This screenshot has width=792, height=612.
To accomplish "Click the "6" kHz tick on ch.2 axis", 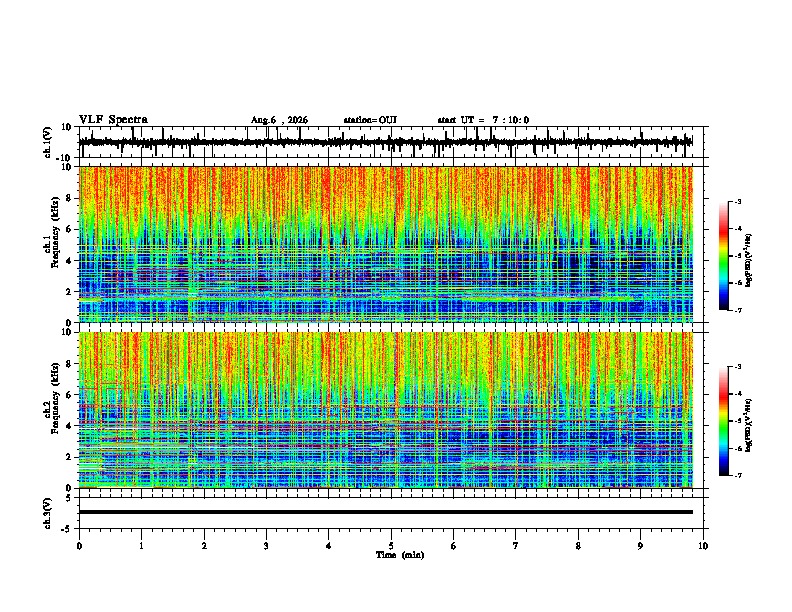I will (69, 394).
